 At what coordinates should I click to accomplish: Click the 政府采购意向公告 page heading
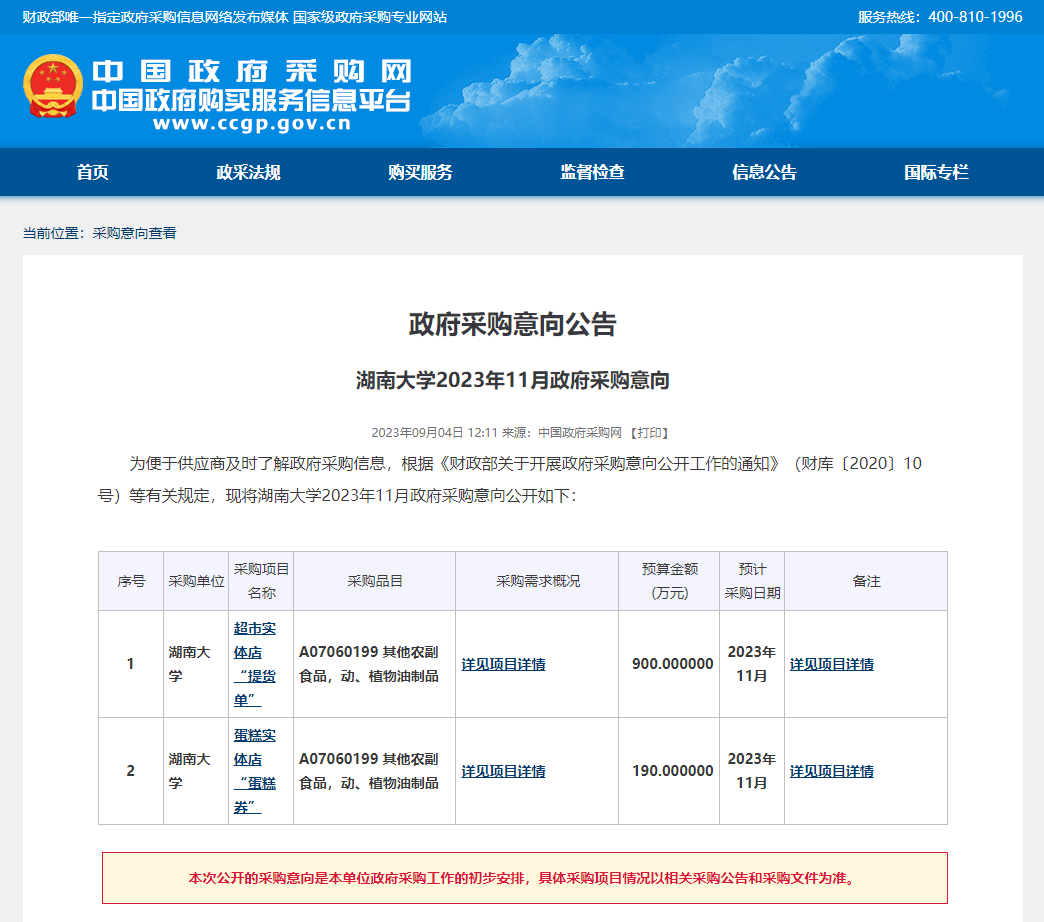coord(512,324)
